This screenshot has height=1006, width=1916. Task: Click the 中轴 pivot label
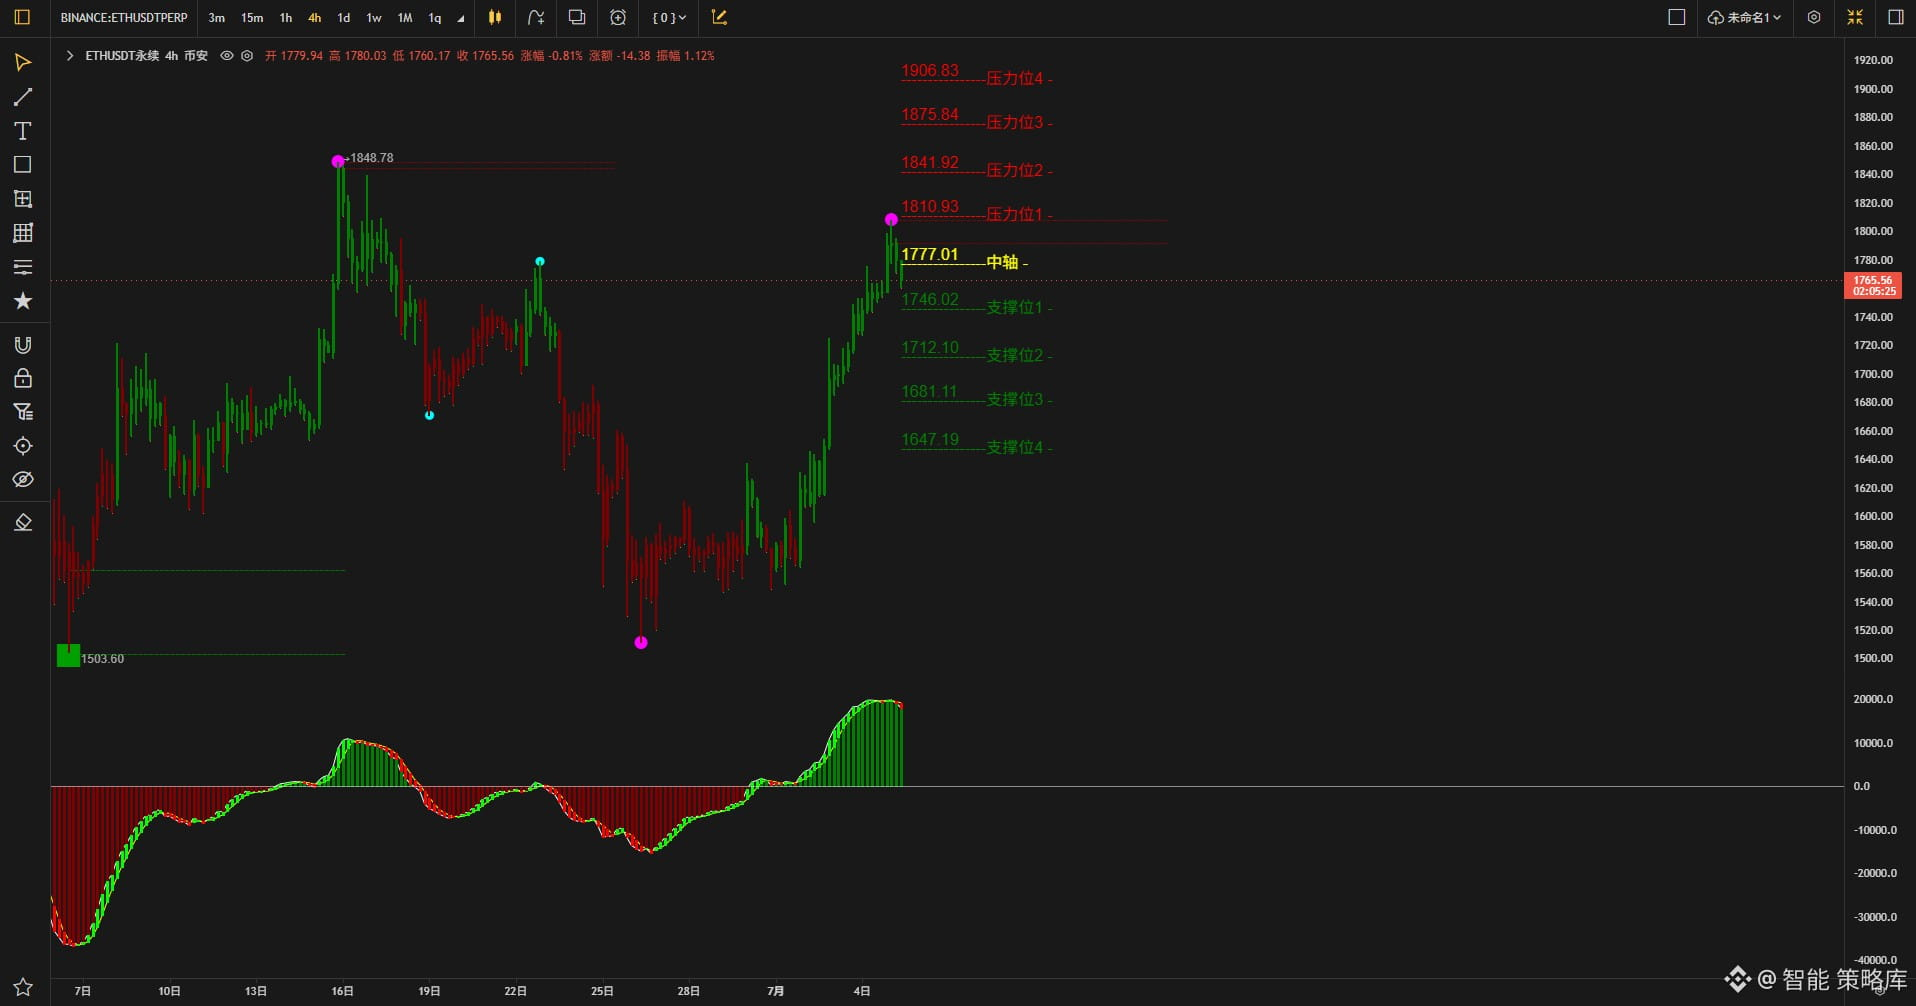(1002, 262)
